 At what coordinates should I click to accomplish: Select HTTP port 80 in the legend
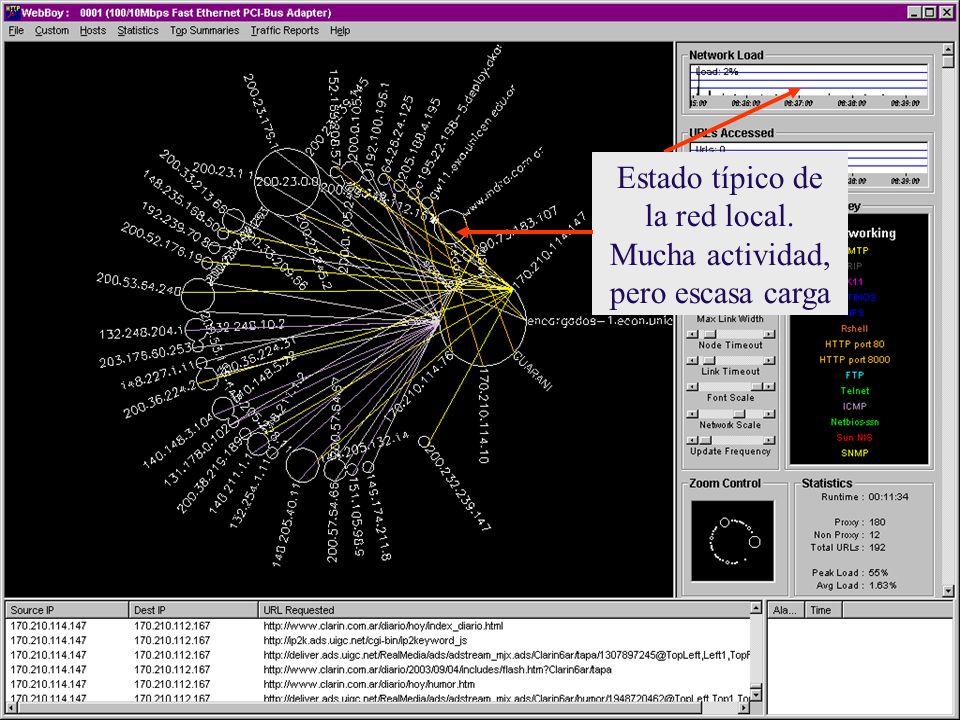854,344
